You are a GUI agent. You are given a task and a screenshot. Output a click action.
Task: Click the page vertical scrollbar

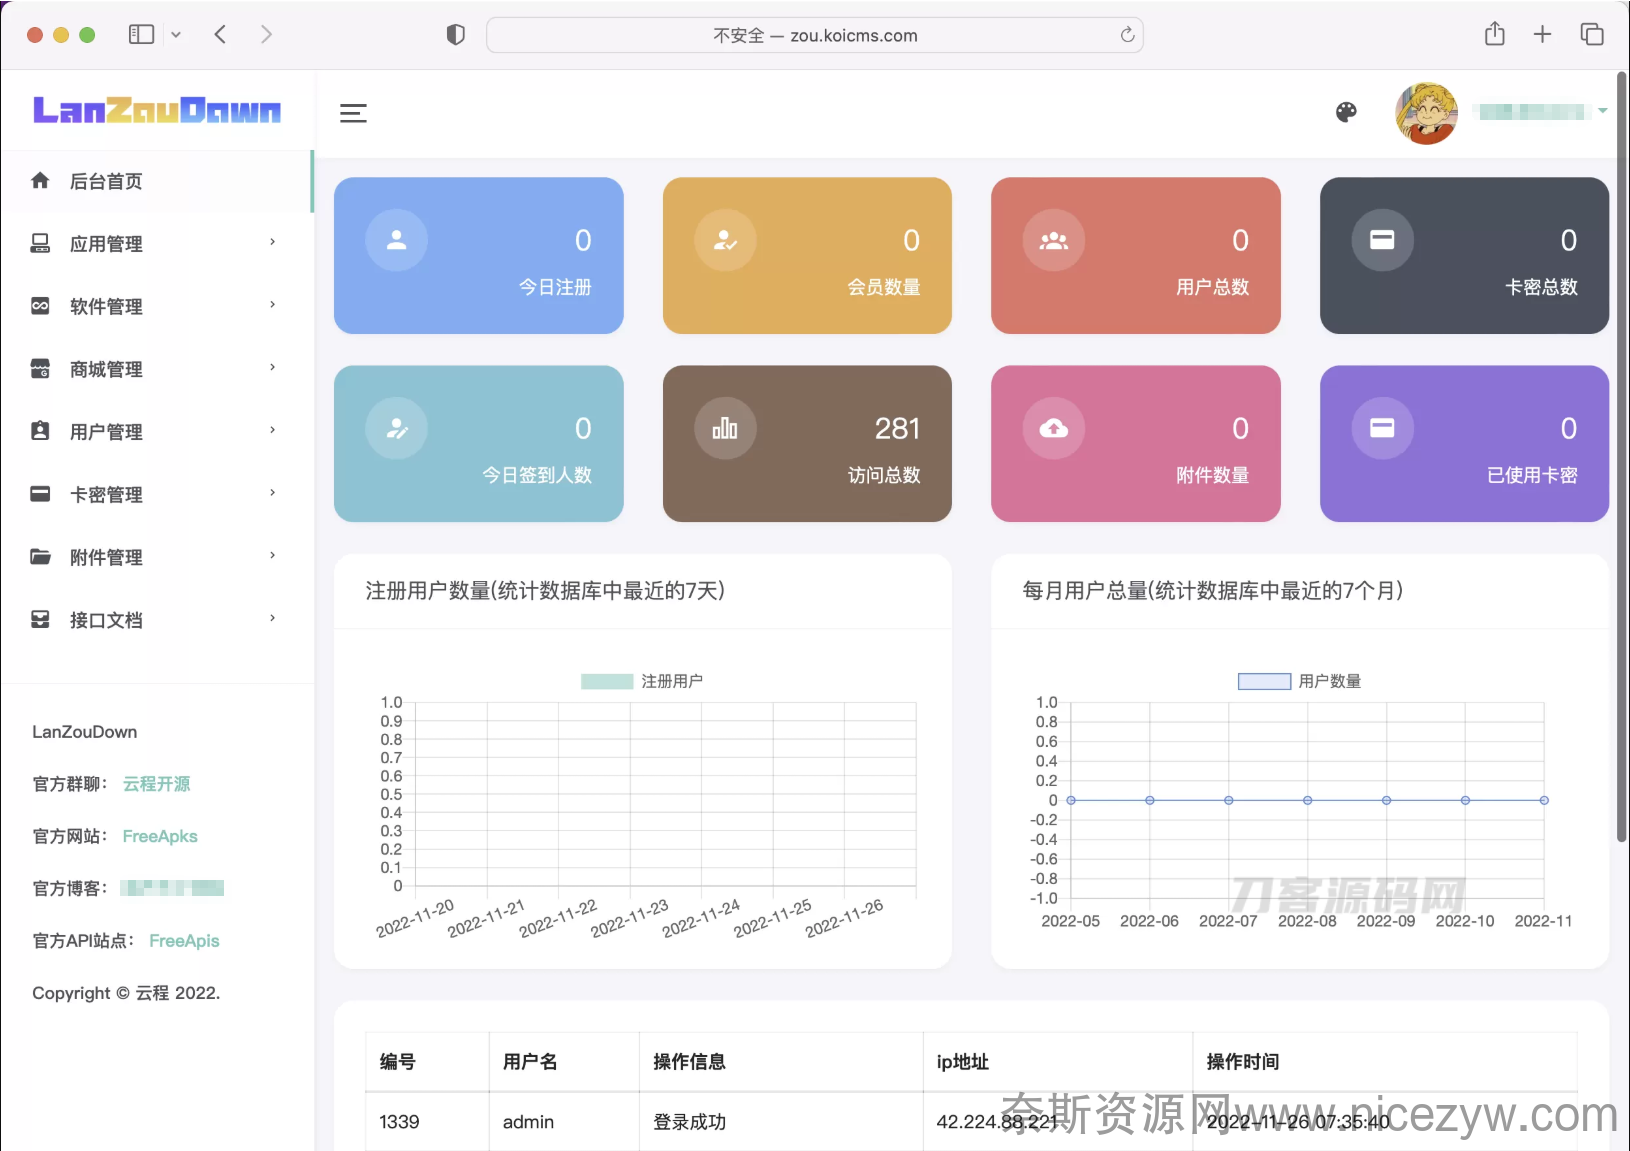tap(1622, 456)
